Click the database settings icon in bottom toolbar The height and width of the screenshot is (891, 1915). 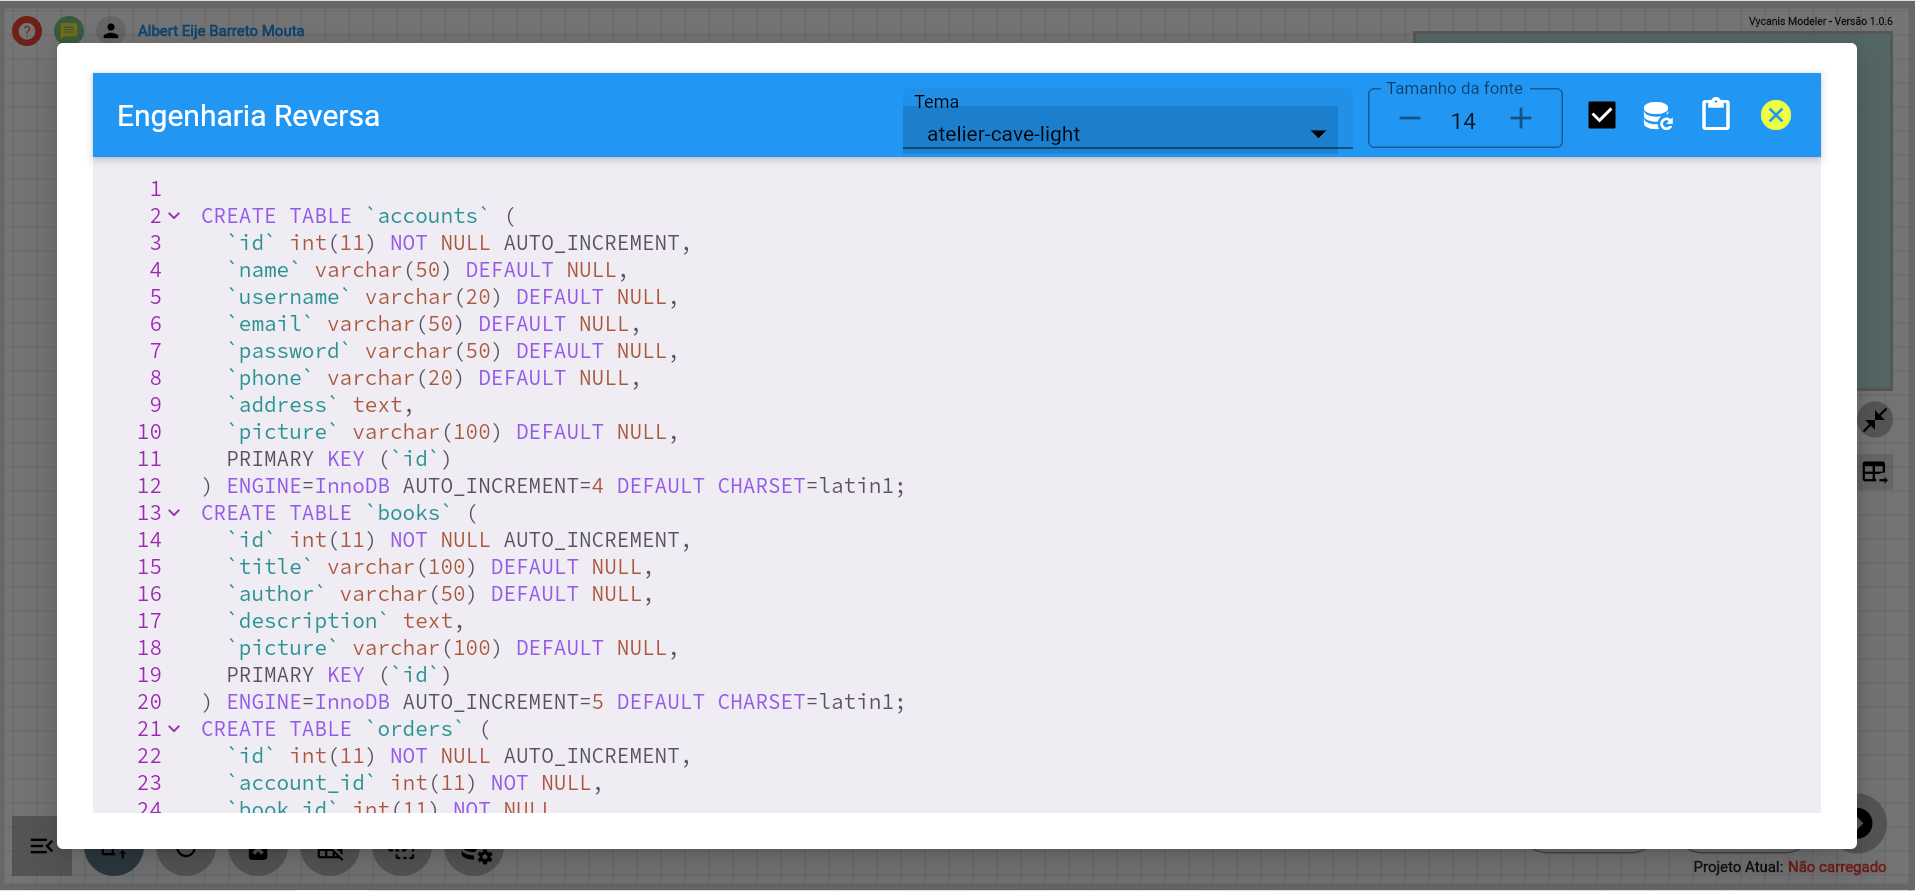pos(476,853)
